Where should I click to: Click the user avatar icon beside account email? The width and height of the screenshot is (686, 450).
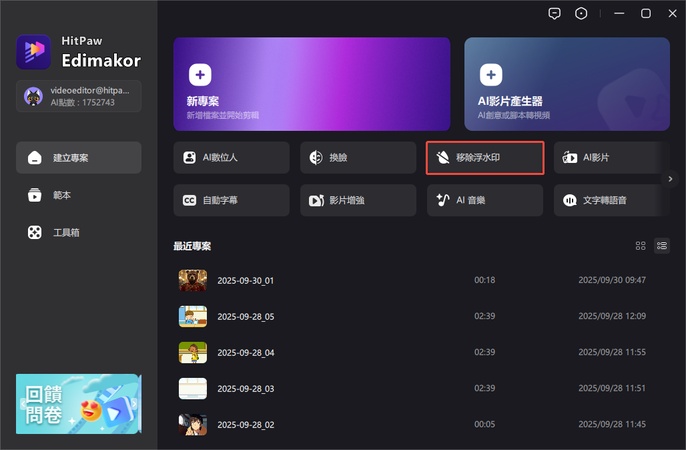tap(33, 96)
